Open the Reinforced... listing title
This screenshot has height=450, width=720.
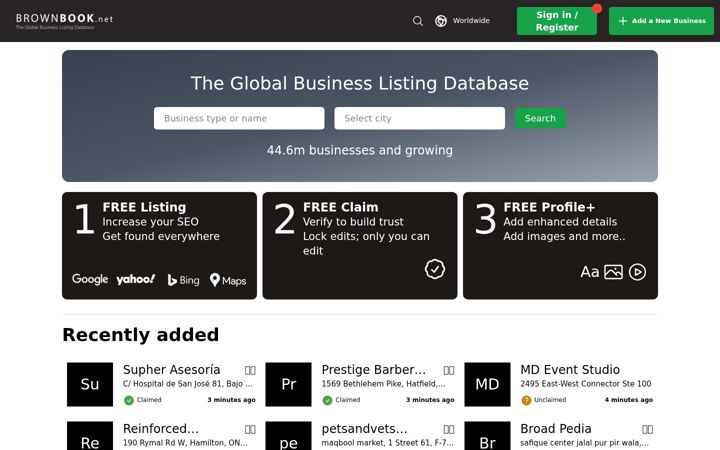coord(161,428)
